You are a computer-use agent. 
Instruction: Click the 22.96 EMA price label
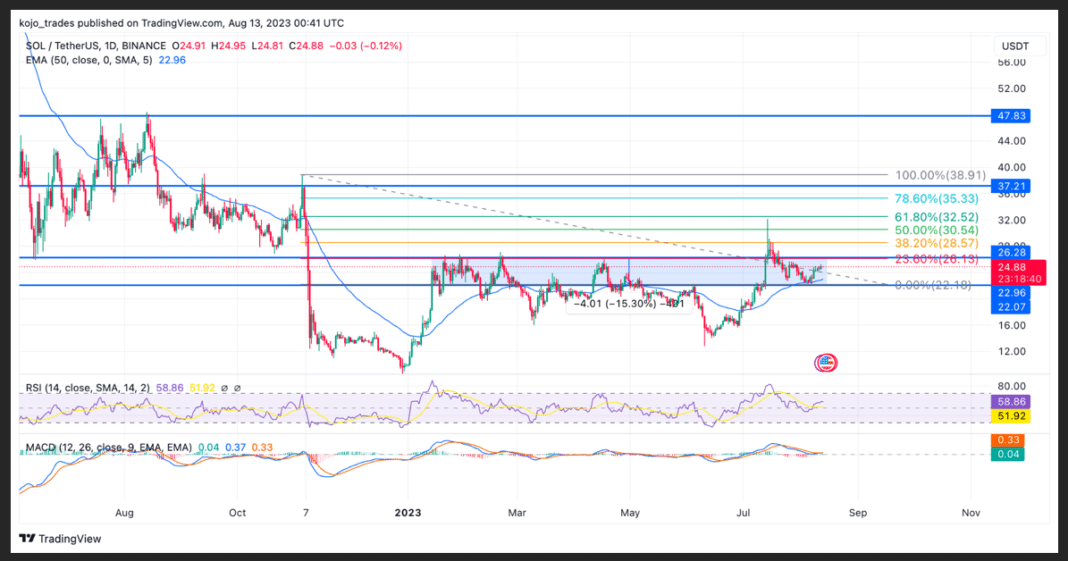(1011, 293)
